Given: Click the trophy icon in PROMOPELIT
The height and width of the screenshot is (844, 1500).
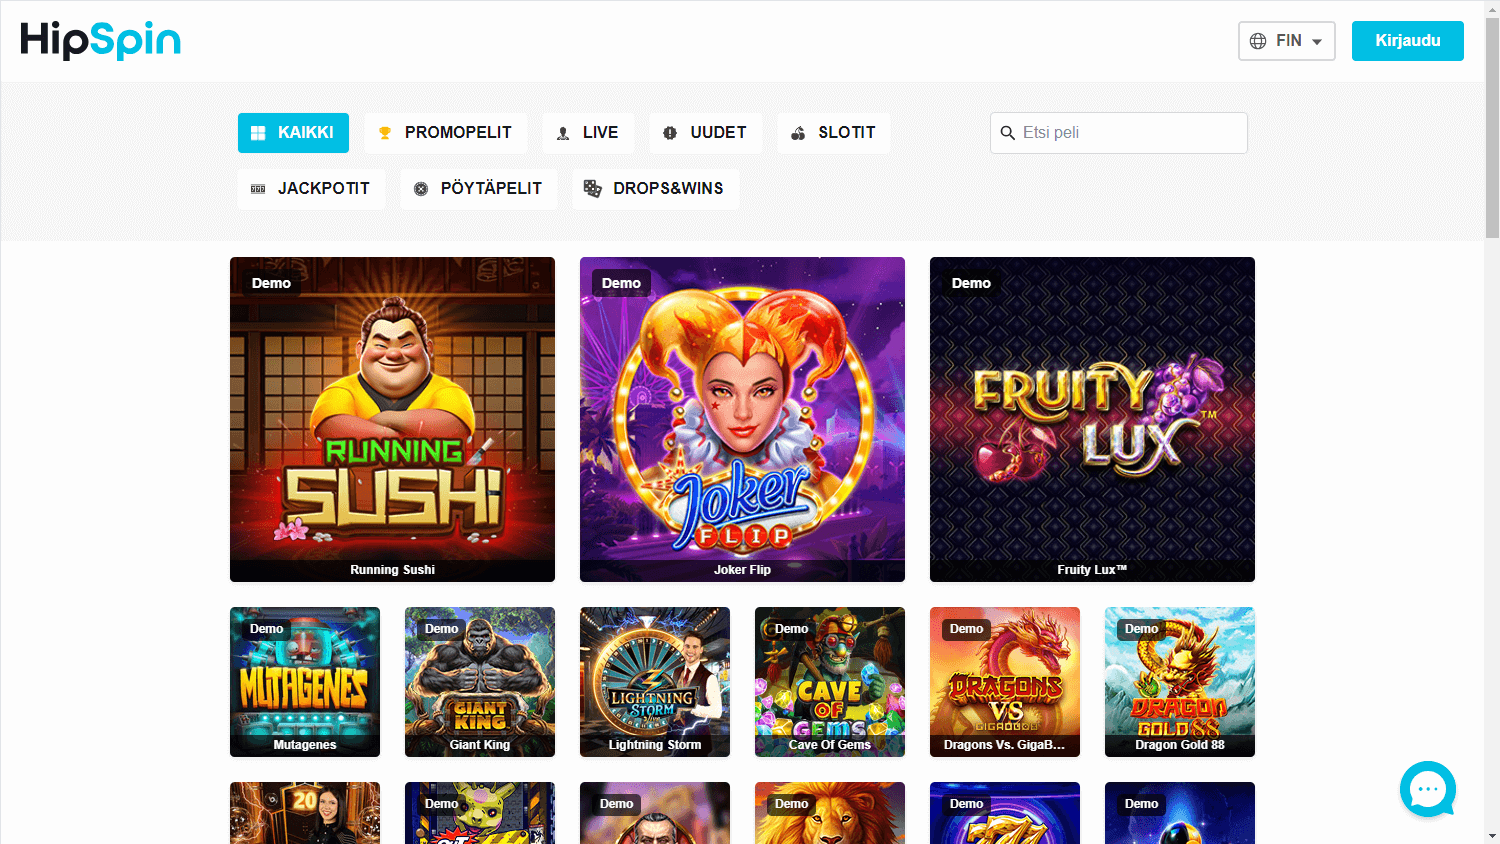Looking at the screenshot, I should [x=385, y=133].
